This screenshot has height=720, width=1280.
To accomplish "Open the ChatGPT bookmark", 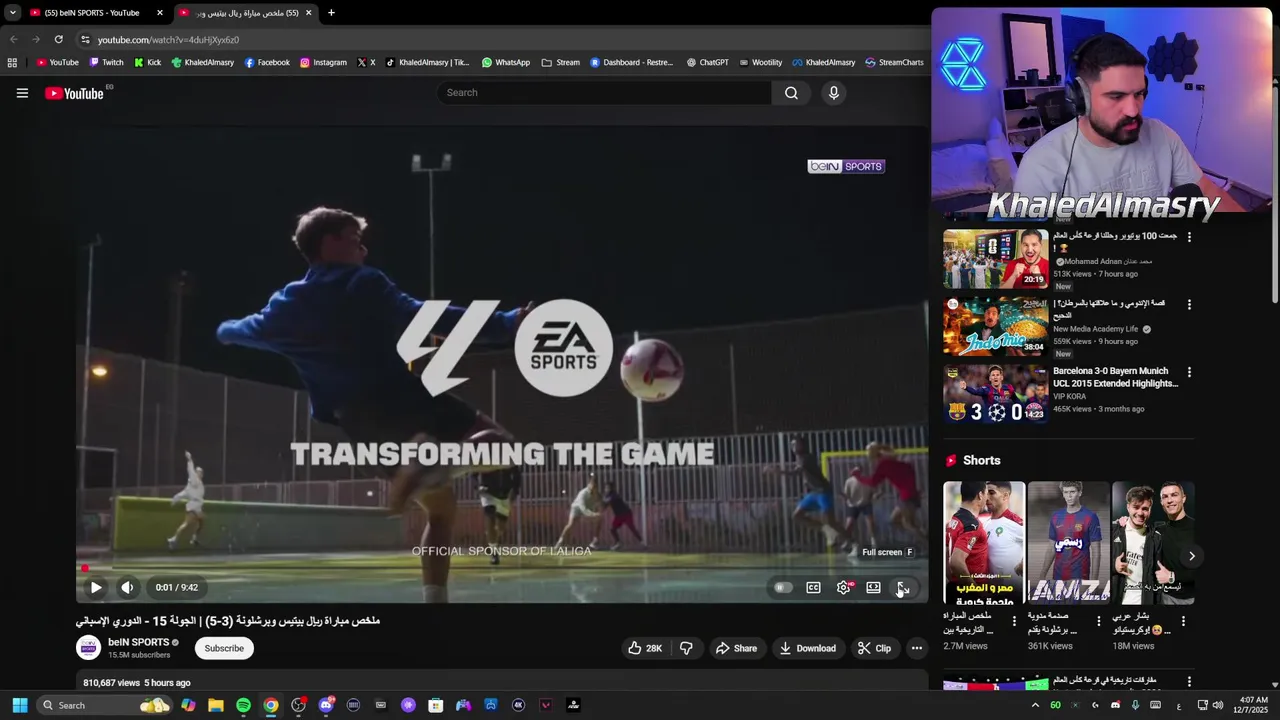I will click(x=707, y=62).
